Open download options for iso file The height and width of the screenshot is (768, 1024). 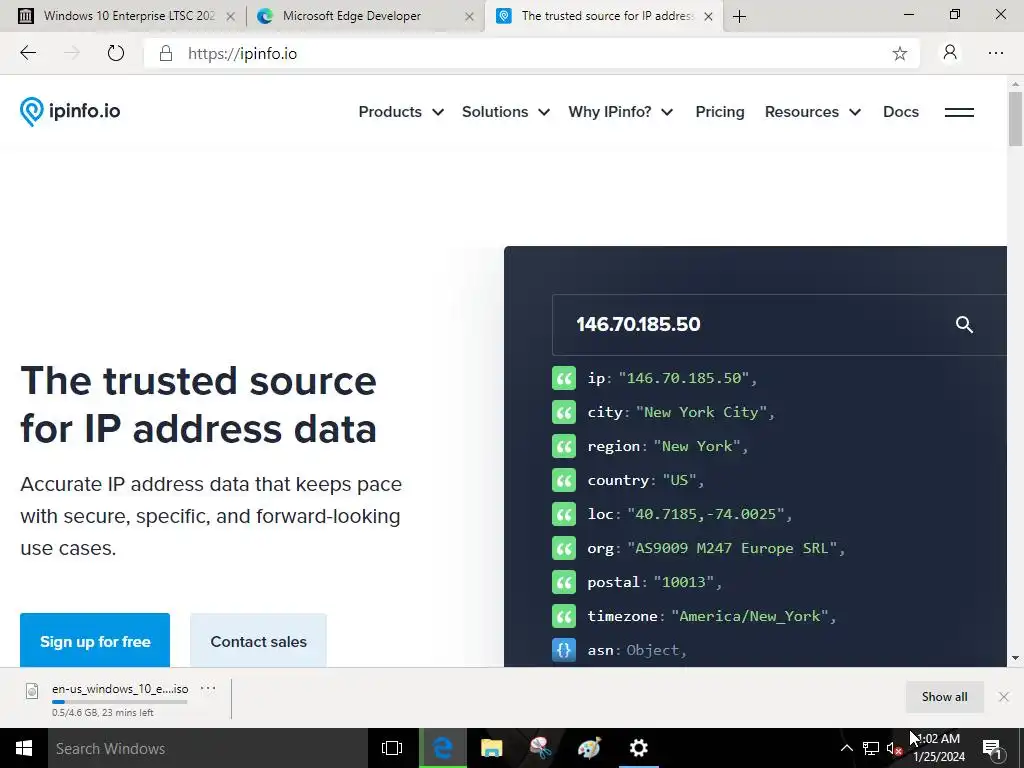click(208, 688)
